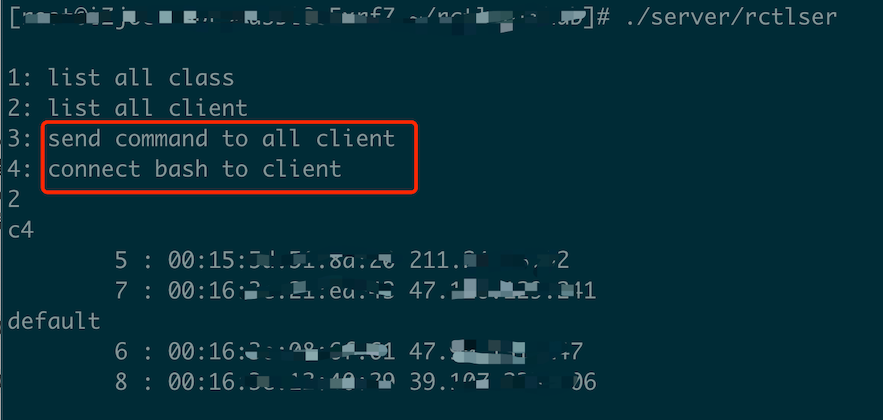Click the './server/rctlser' command text

point(731,17)
